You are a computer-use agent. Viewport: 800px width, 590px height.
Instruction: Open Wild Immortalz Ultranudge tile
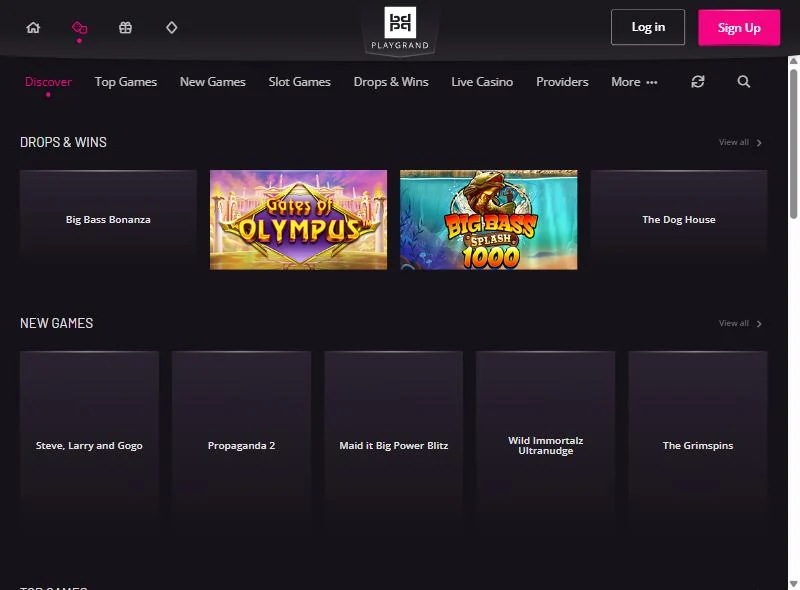click(545, 445)
